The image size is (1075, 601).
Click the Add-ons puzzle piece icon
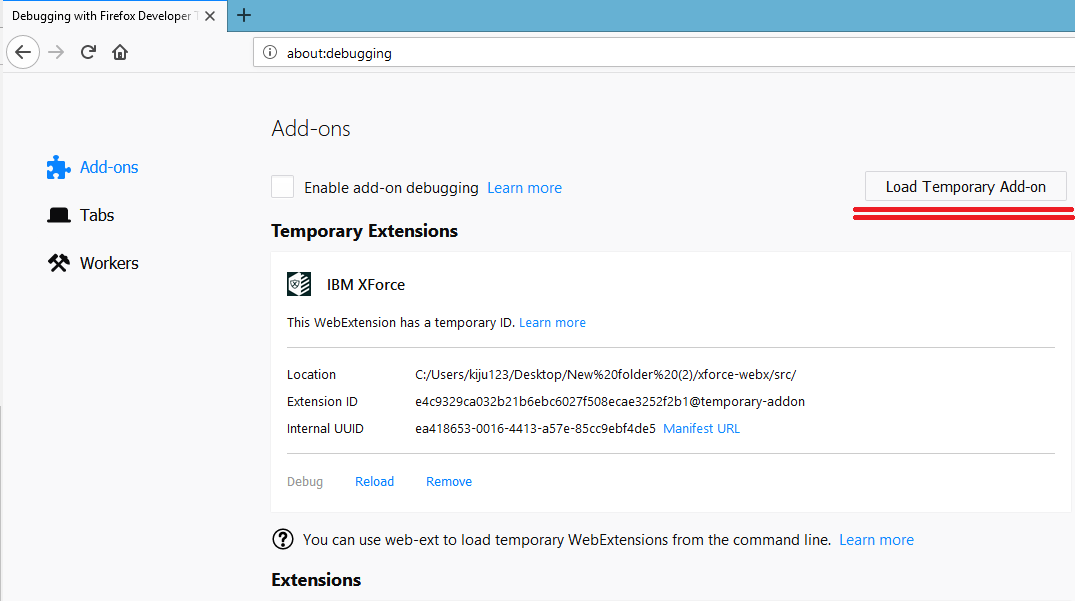pos(58,167)
